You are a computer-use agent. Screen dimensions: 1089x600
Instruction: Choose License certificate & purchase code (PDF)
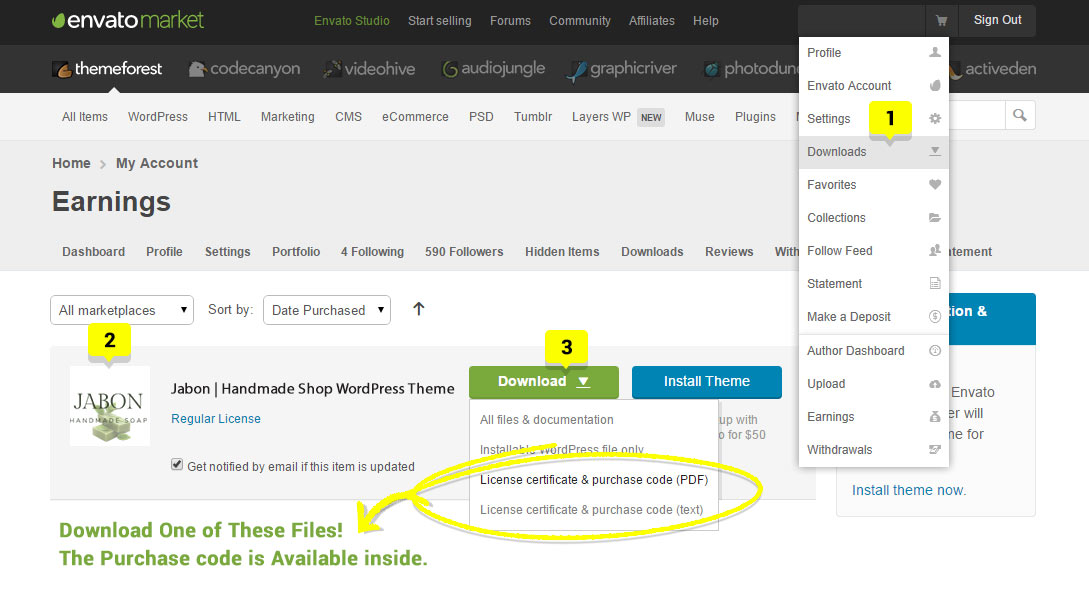pyautogui.click(x=593, y=480)
